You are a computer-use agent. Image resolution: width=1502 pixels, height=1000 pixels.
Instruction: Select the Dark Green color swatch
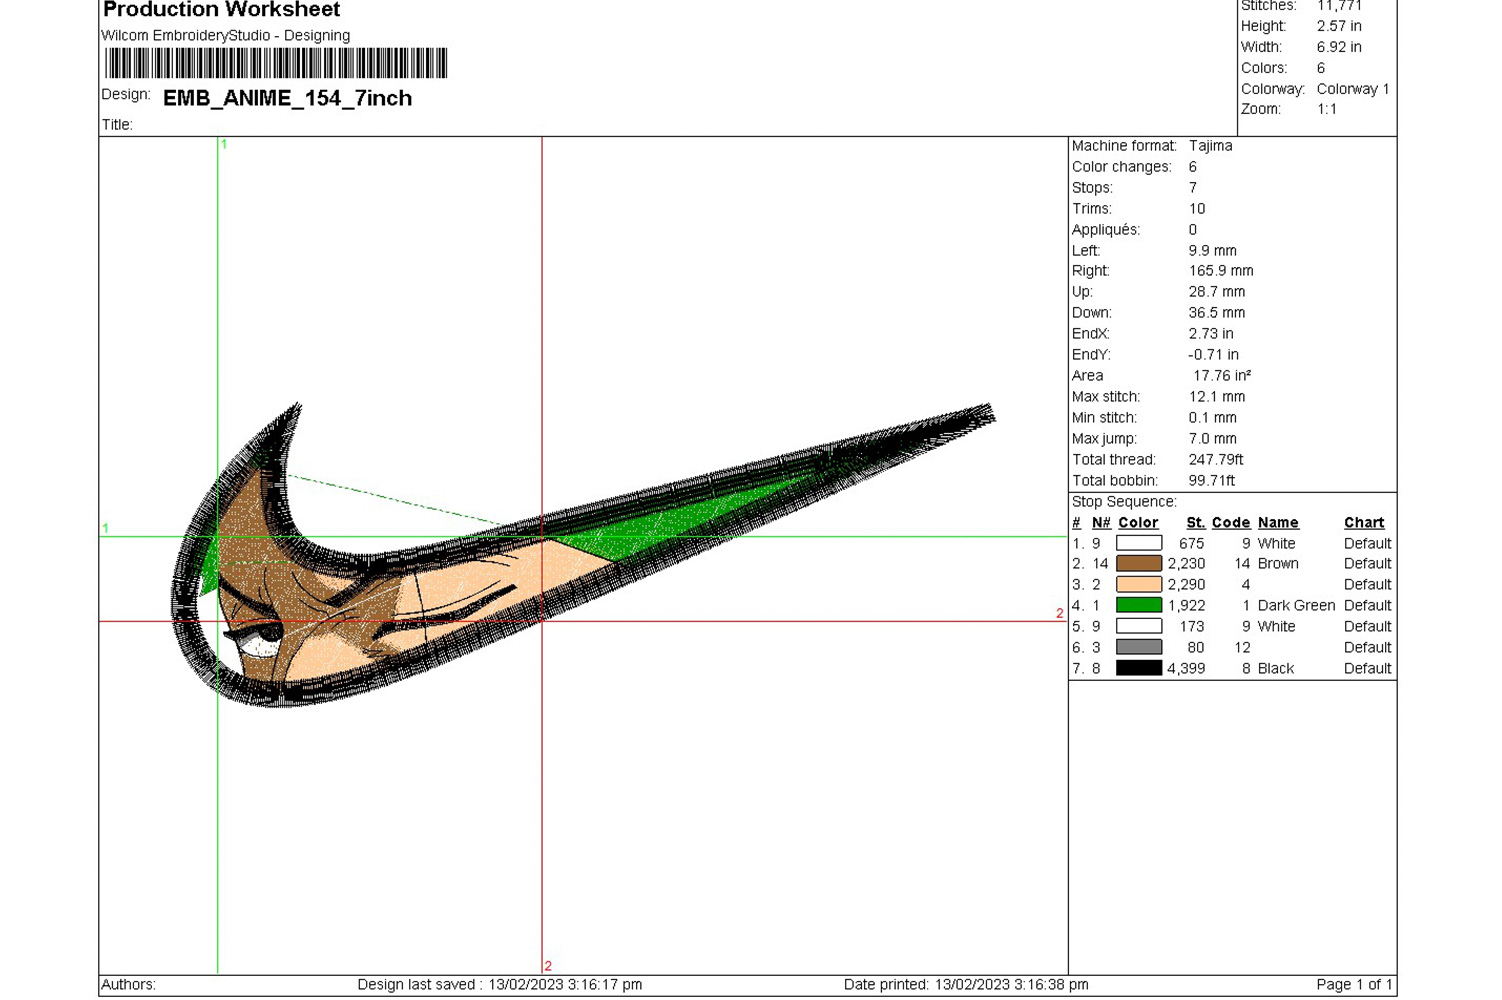(1138, 605)
